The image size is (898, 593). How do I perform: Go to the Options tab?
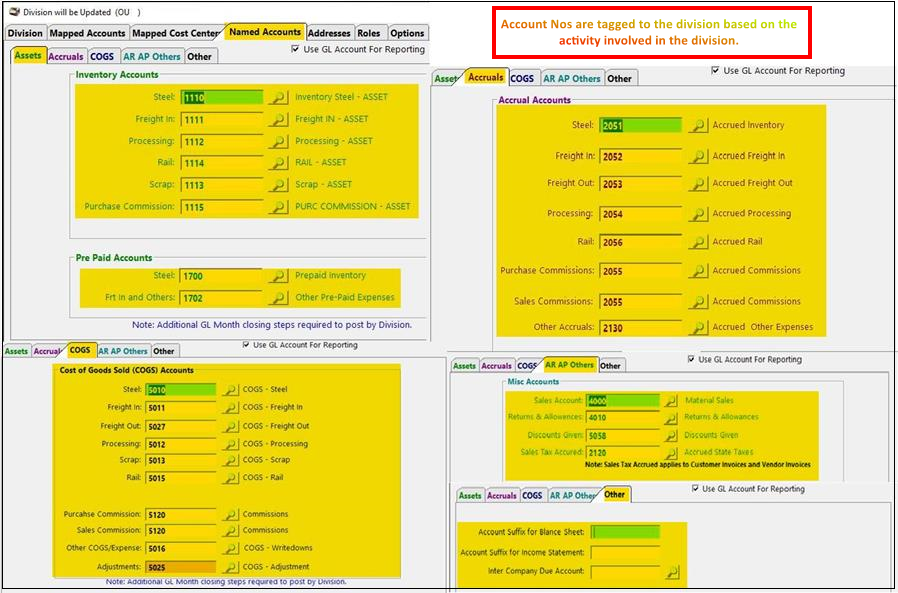407,33
